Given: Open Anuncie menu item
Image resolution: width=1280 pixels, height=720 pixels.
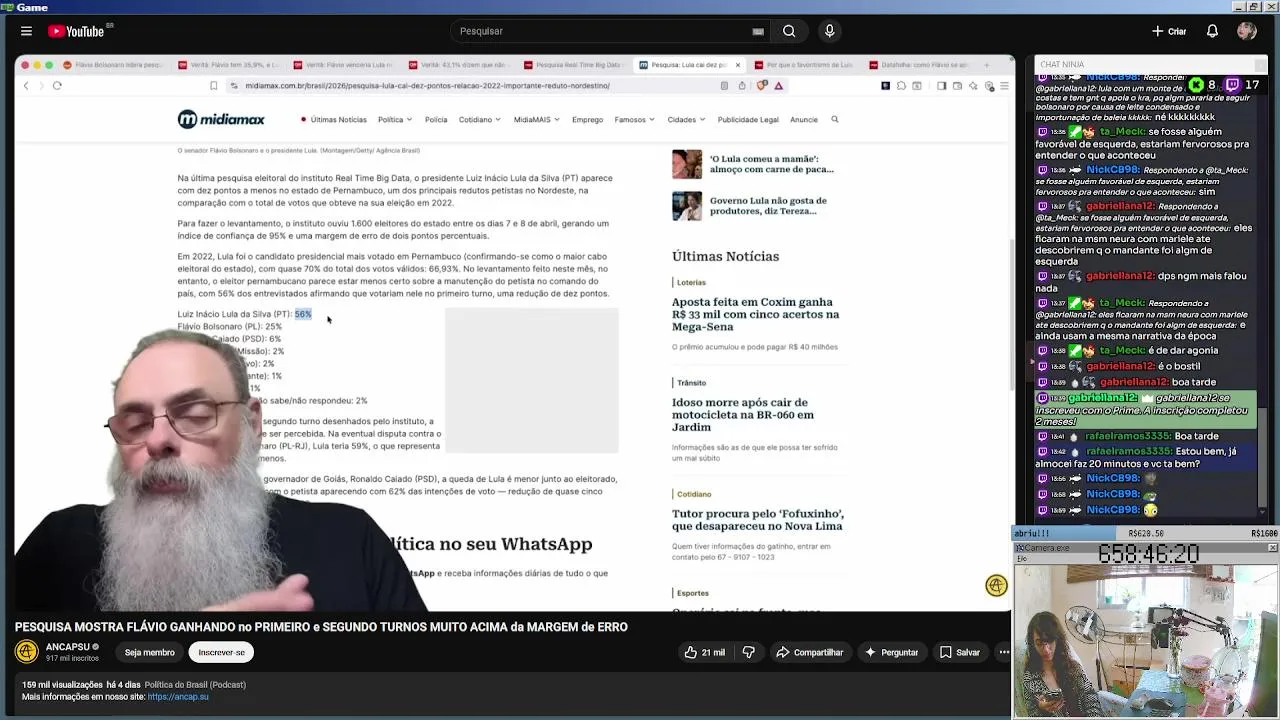Looking at the screenshot, I should [x=804, y=120].
